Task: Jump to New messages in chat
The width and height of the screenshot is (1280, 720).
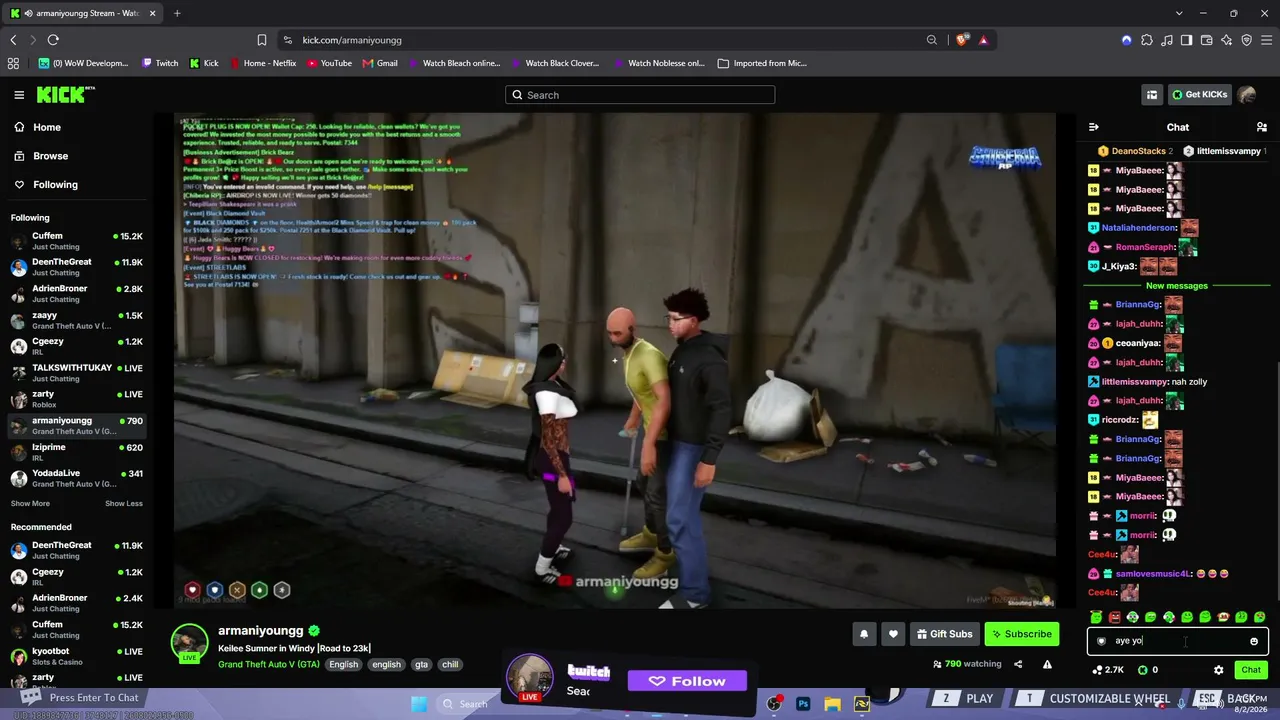Action: click(x=1177, y=286)
